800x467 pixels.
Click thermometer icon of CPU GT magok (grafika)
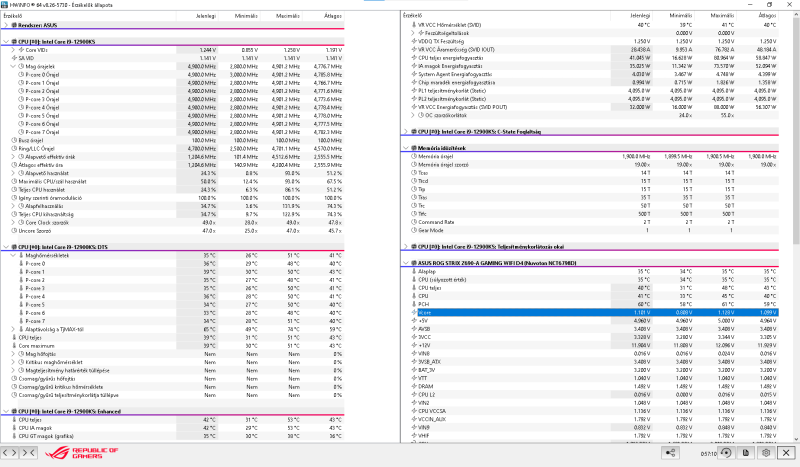(14, 436)
